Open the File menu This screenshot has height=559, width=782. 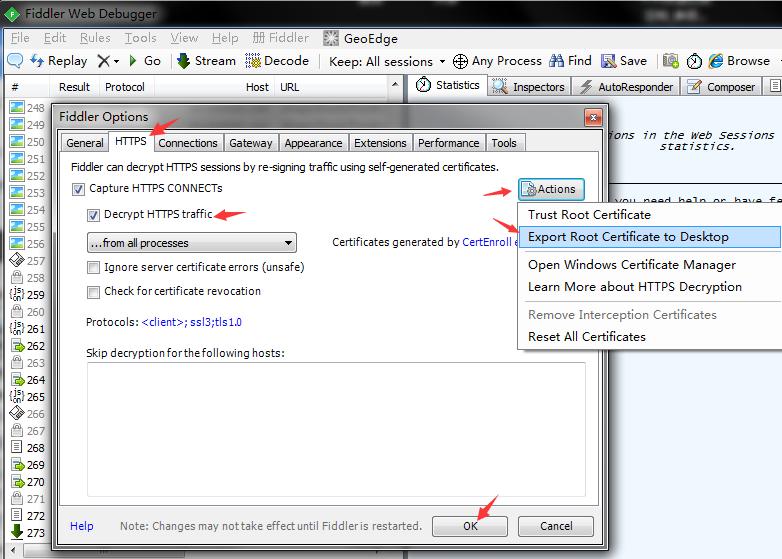pos(20,38)
